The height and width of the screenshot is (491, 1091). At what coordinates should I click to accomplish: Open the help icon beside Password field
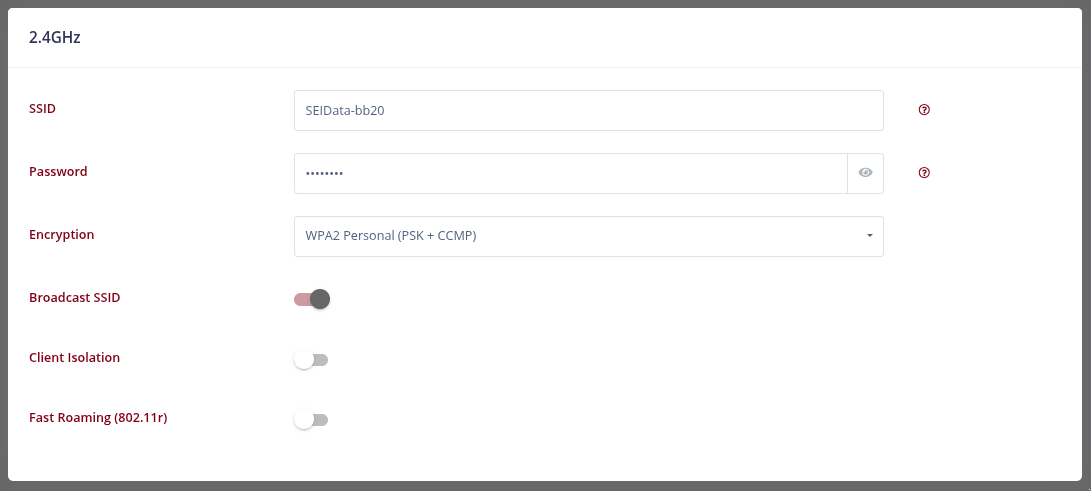(924, 173)
